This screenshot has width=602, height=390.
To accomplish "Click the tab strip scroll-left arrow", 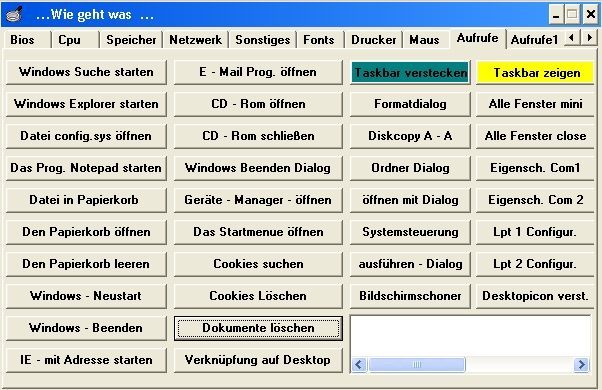I will [x=572, y=38].
